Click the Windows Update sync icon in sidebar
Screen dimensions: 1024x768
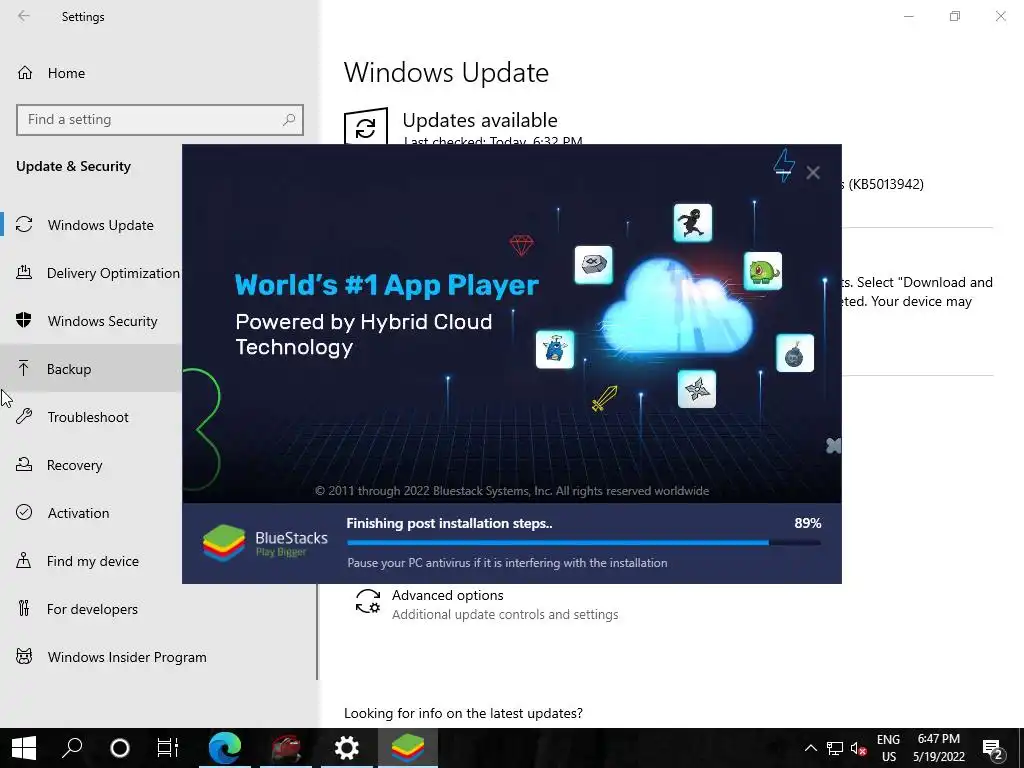24,225
